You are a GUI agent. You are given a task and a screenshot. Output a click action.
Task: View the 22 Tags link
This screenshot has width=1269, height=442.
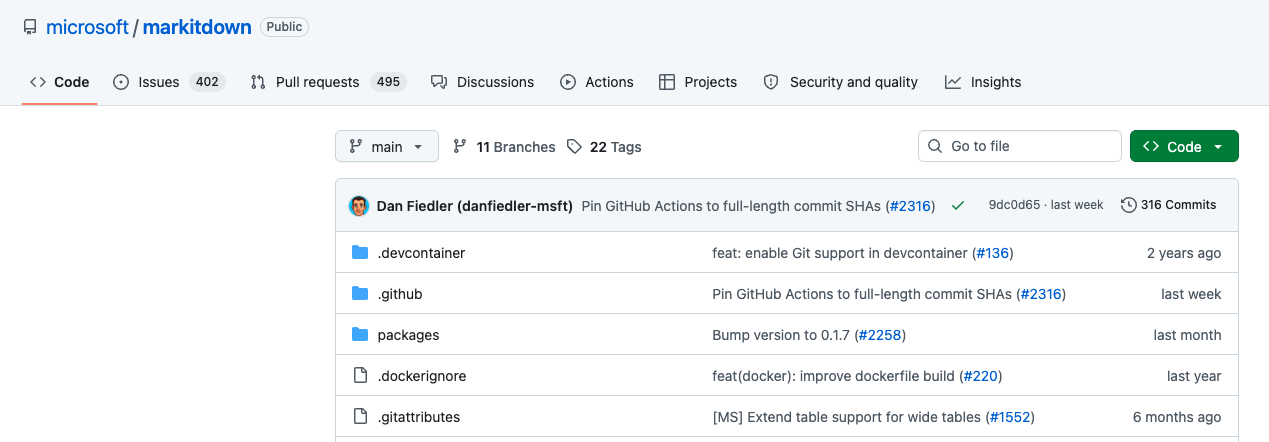604,147
